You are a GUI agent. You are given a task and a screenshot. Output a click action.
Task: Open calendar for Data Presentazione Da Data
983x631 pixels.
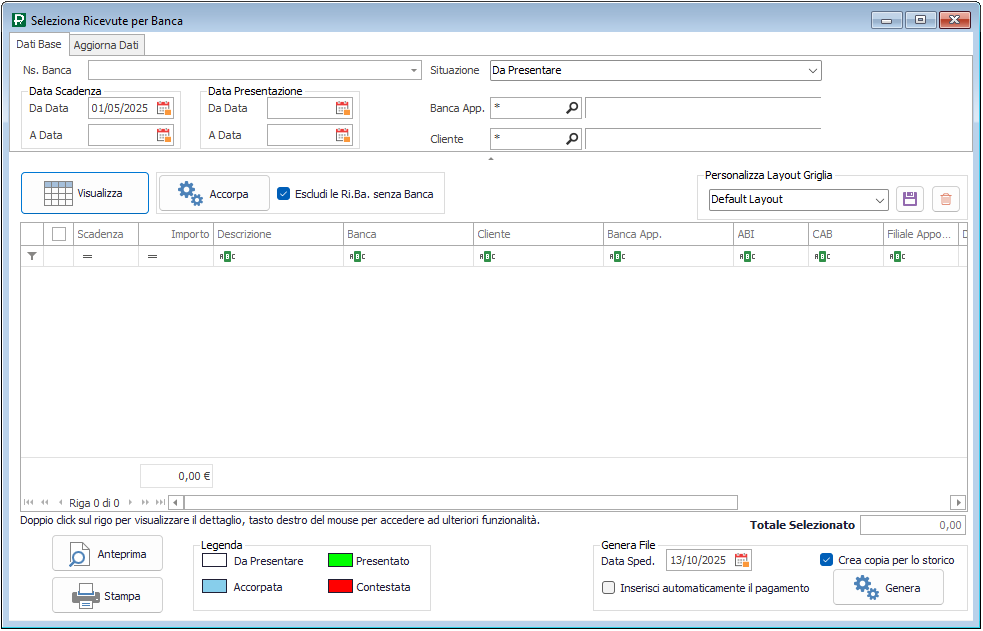click(x=343, y=108)
